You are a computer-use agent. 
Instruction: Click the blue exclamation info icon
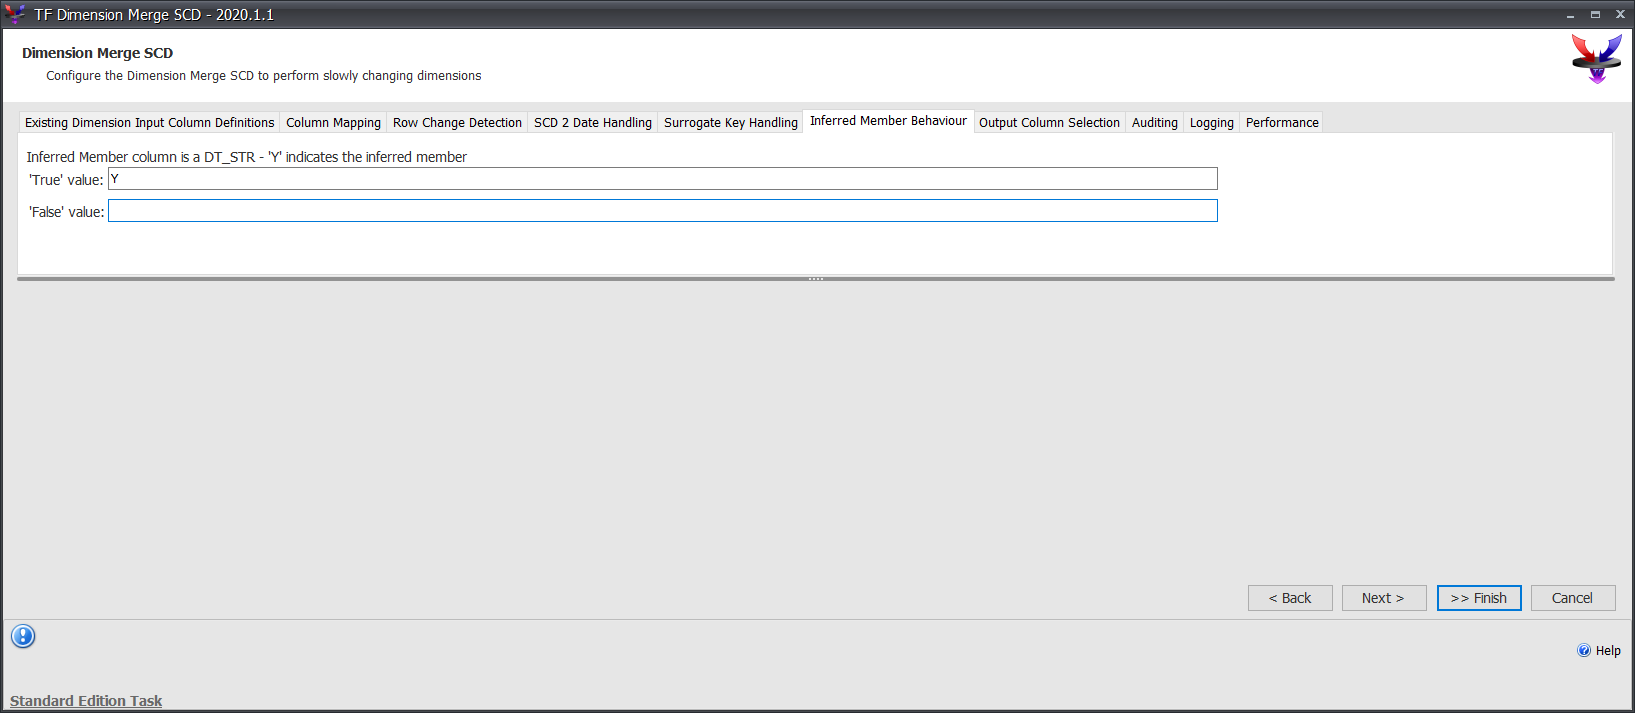[x=23, y=636]
